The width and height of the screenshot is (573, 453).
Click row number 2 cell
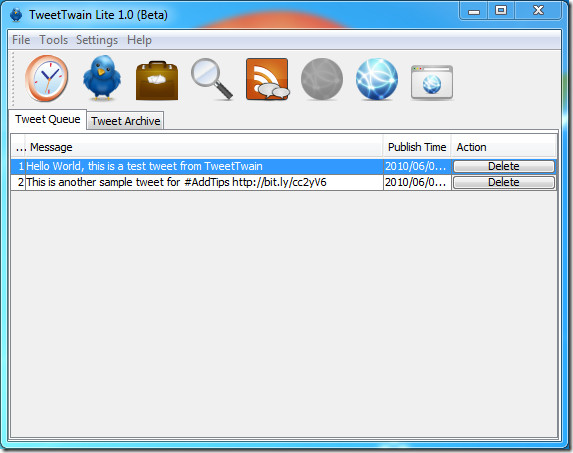(18, 182)
